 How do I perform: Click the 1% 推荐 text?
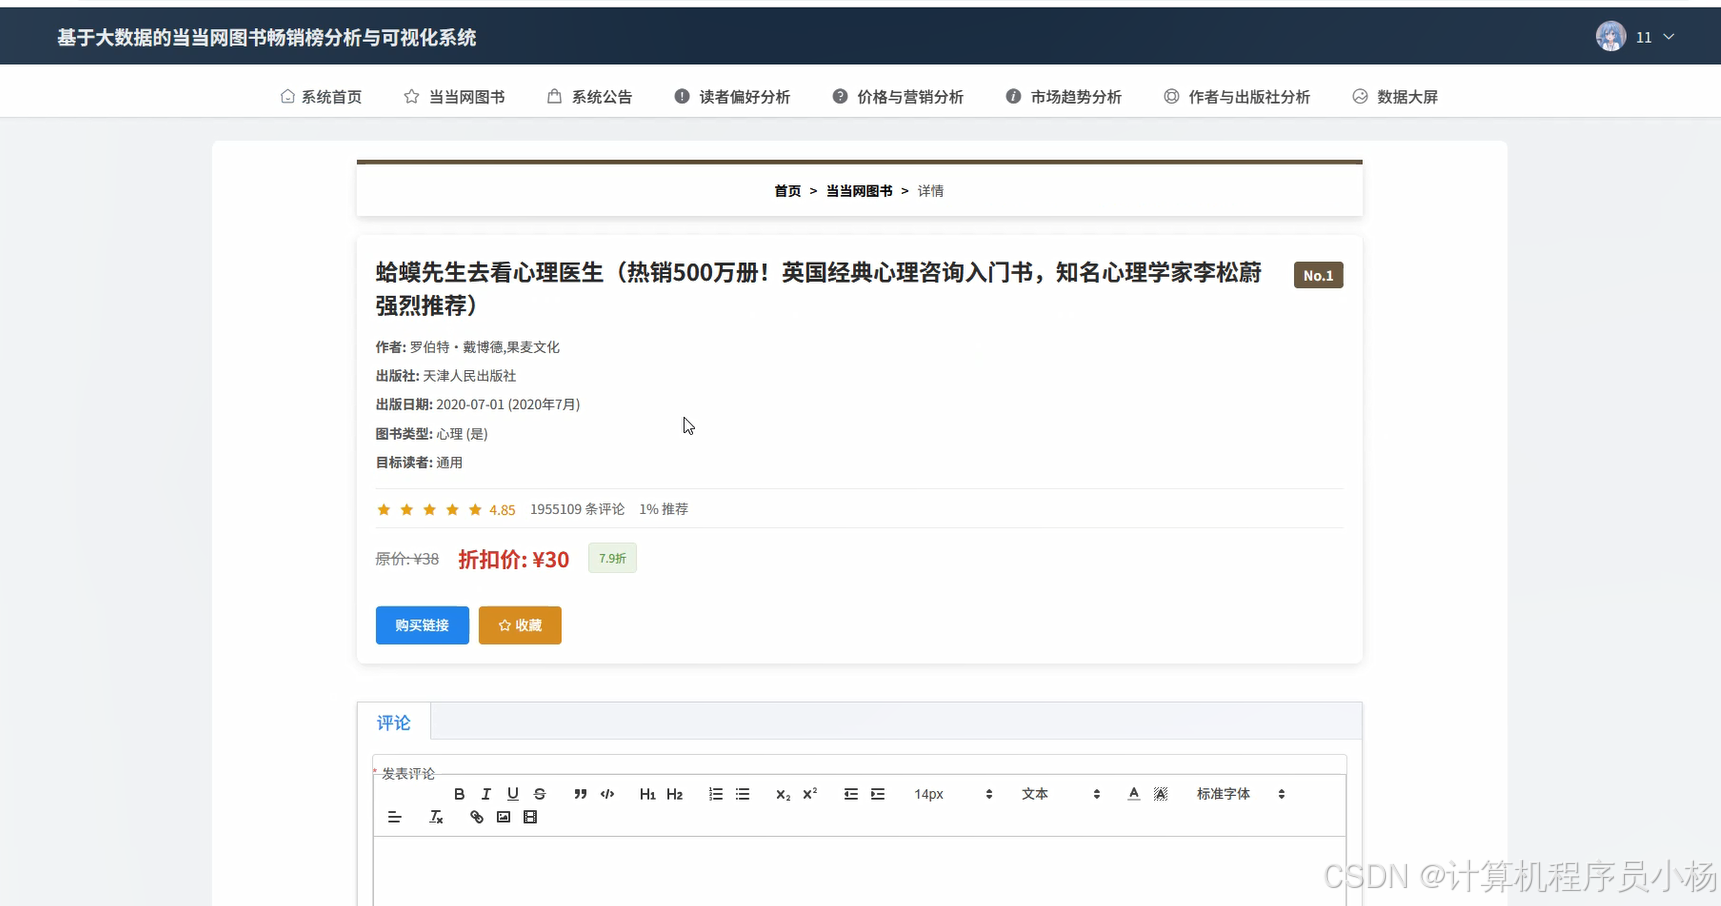click(x=664, y=509)
